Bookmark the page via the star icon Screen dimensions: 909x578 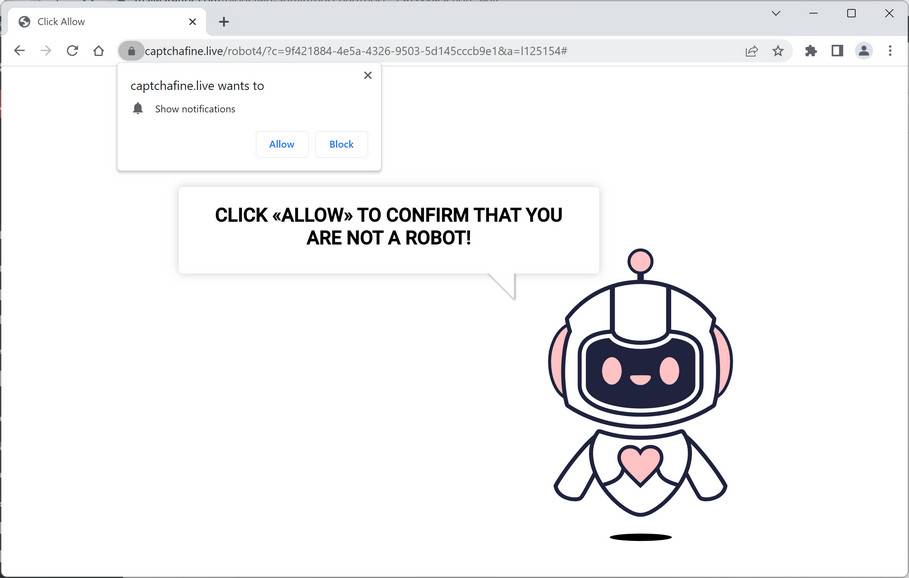point(778,50)
